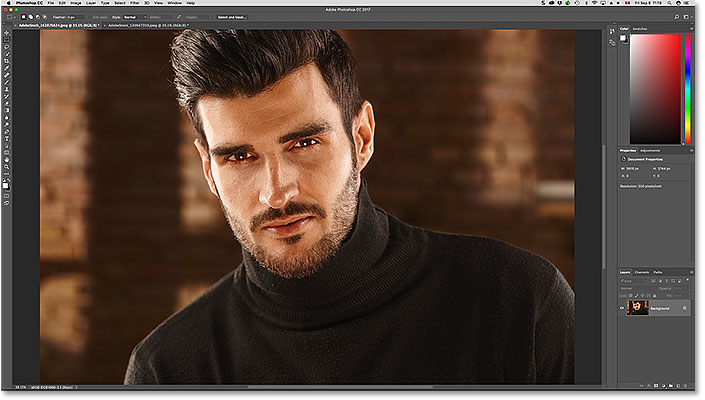Click Subtract from selection mode icon
The height and width of the screenshot is (400, 705).
tap(38, 17)
